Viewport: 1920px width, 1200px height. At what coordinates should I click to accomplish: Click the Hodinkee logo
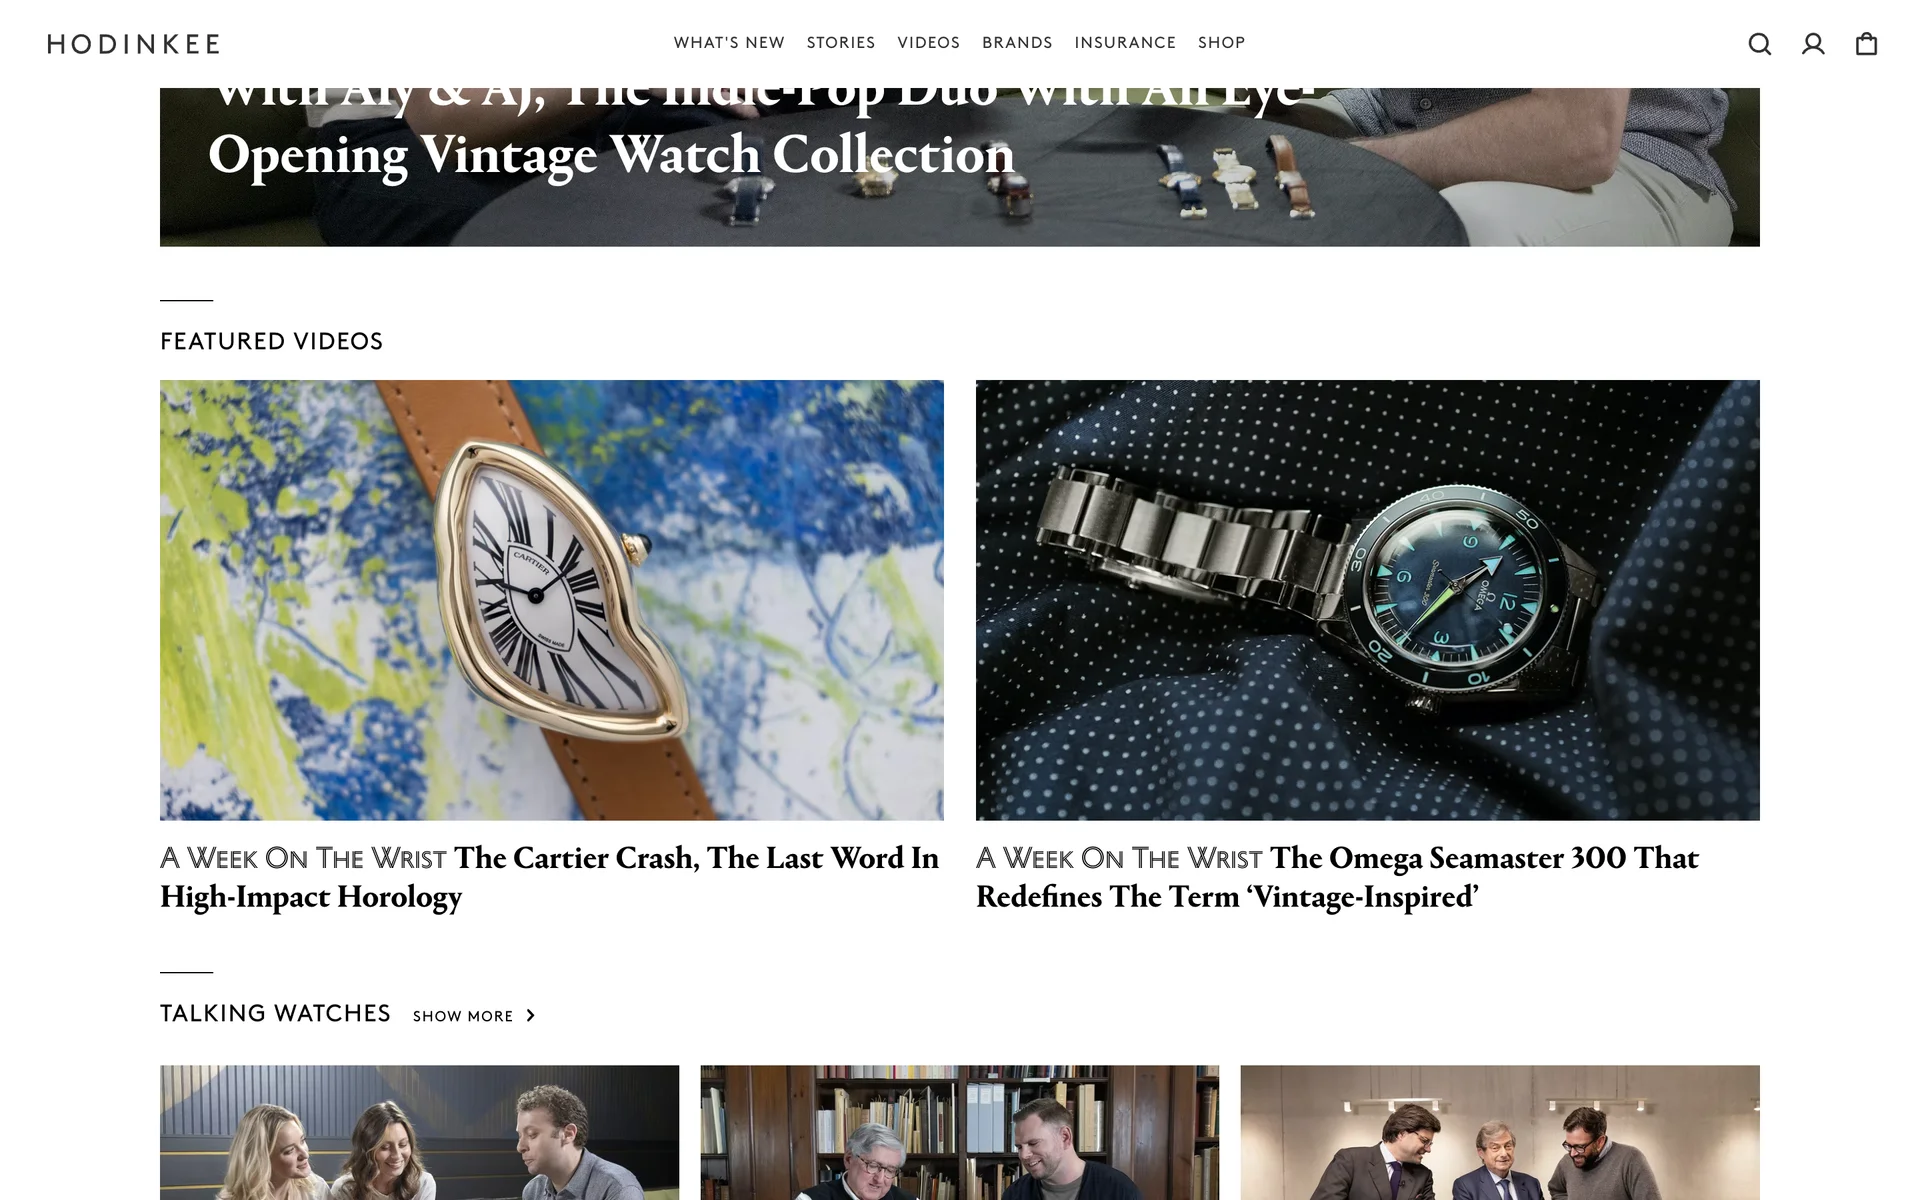[134, 44]
